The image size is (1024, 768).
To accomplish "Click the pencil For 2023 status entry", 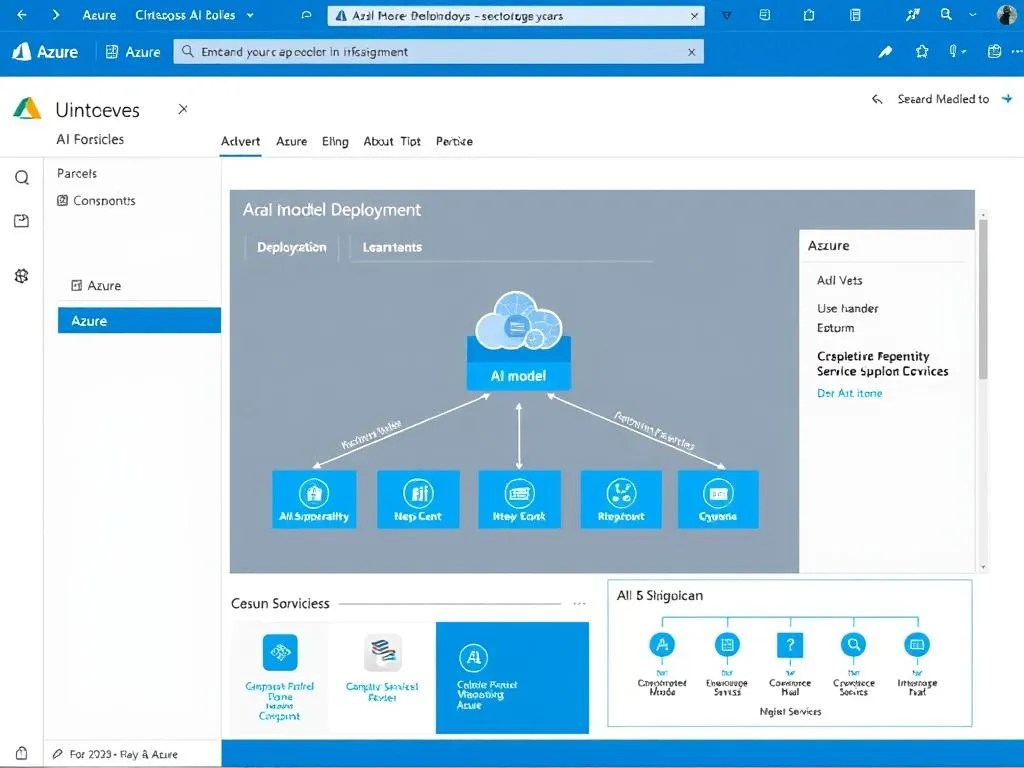I will pyautogui.click(x=115, y=754).
